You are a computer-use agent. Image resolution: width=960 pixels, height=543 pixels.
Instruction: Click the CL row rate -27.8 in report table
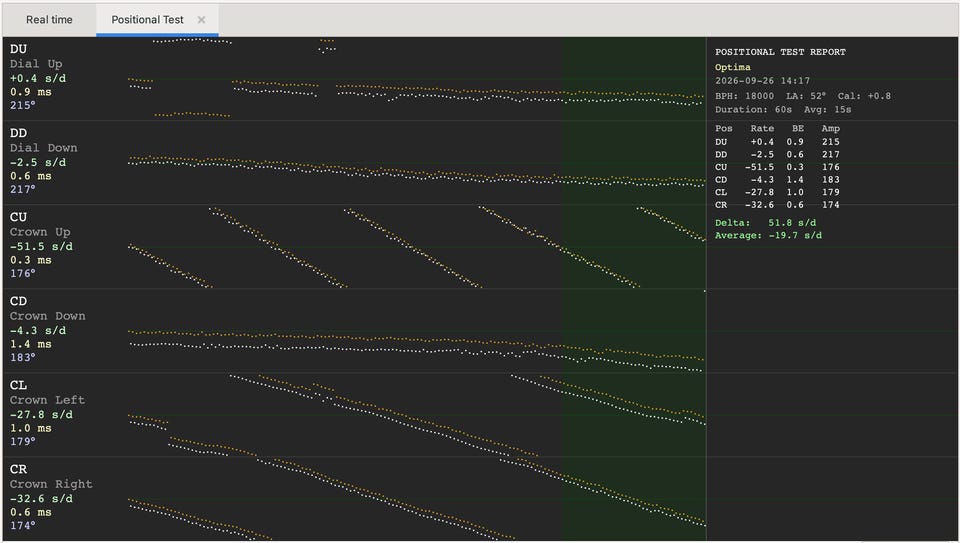759,192
